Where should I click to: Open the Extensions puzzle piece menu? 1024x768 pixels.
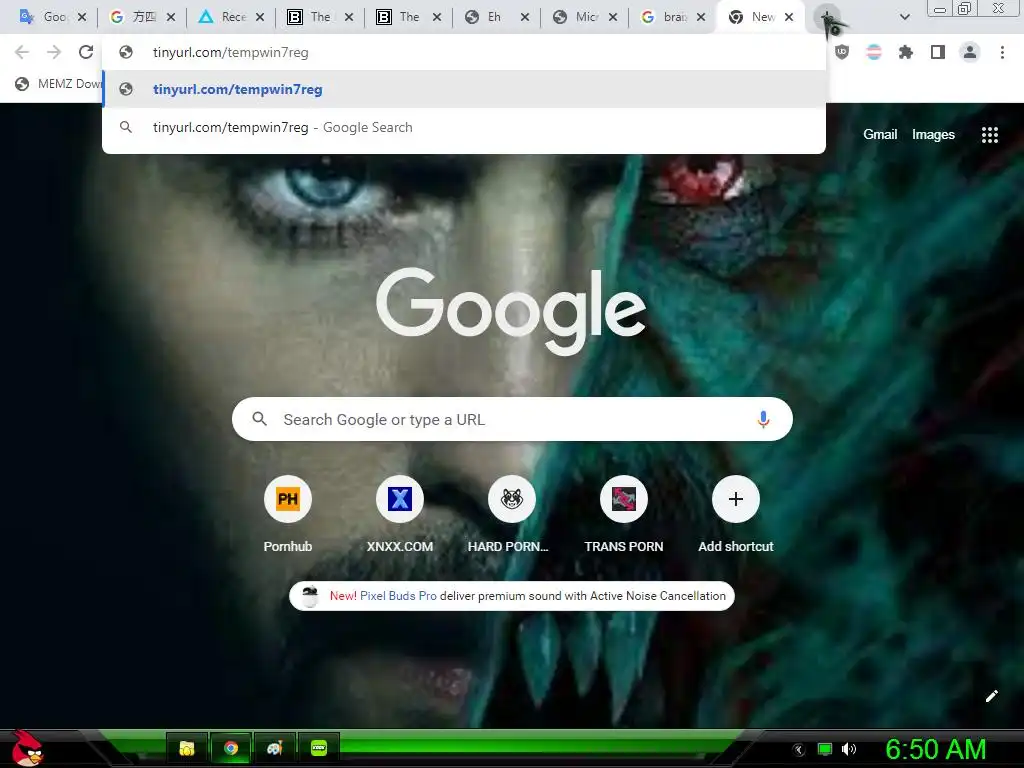point(906,52)
